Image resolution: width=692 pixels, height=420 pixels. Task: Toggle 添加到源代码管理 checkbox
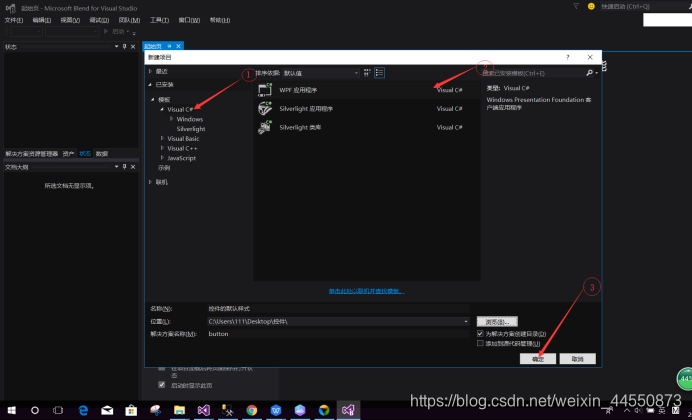pyautogui.click(x=480, y=343)
